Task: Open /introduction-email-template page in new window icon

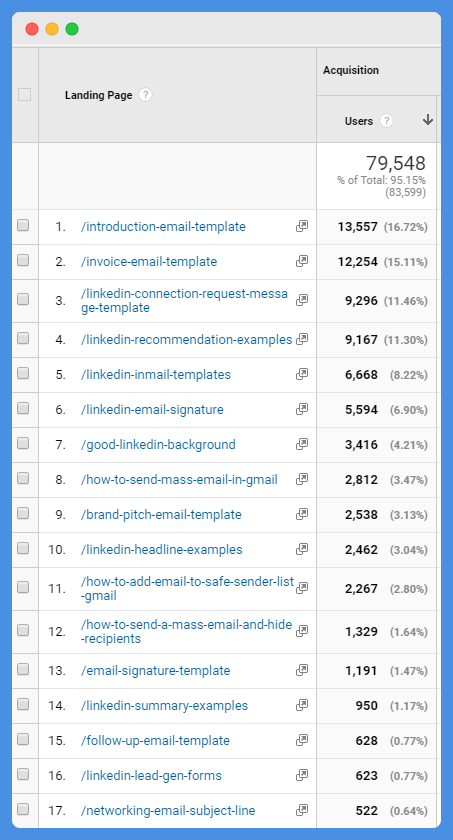Action: (x=302, y=226)
